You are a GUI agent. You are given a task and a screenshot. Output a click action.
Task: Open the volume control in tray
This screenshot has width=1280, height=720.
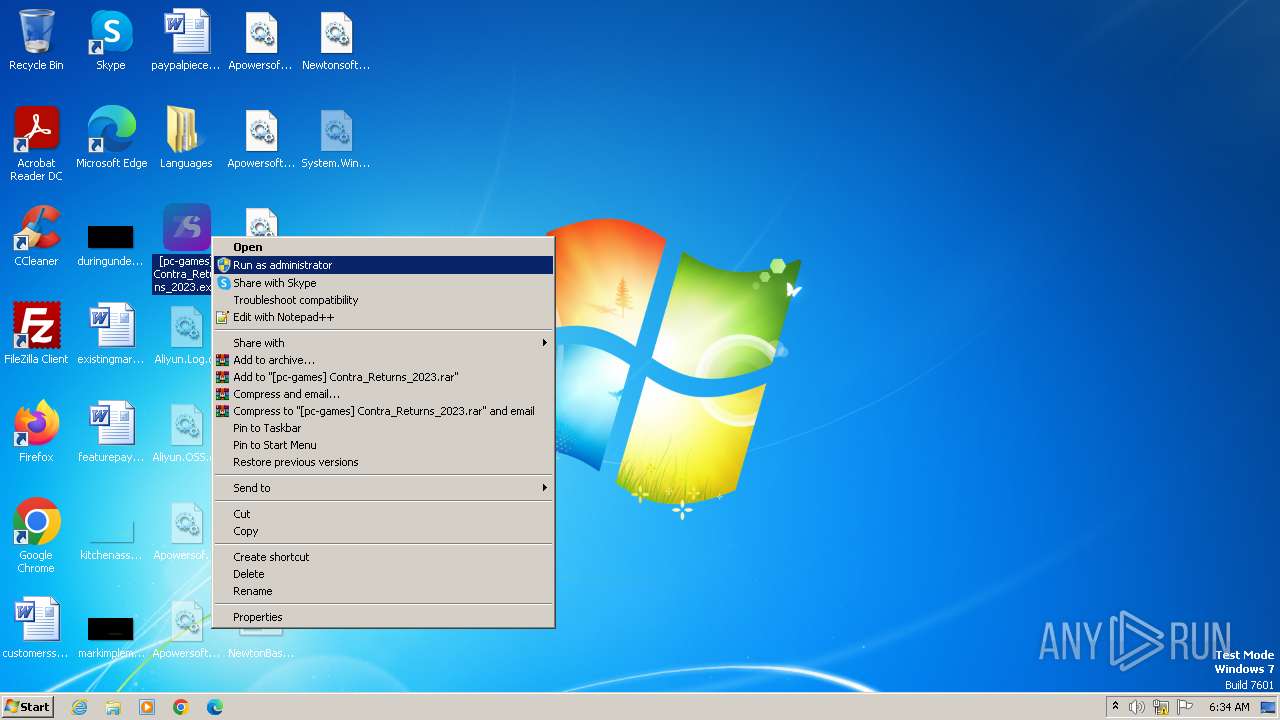[1137, 707]
